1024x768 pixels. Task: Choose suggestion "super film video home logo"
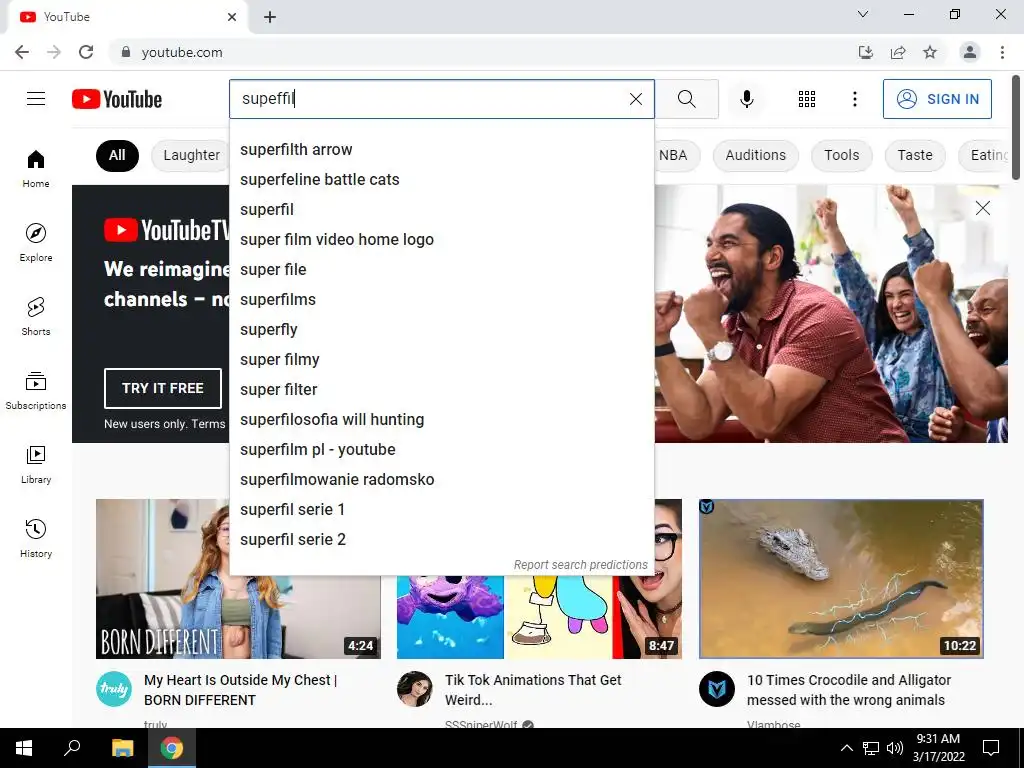[x=441, y=240]
